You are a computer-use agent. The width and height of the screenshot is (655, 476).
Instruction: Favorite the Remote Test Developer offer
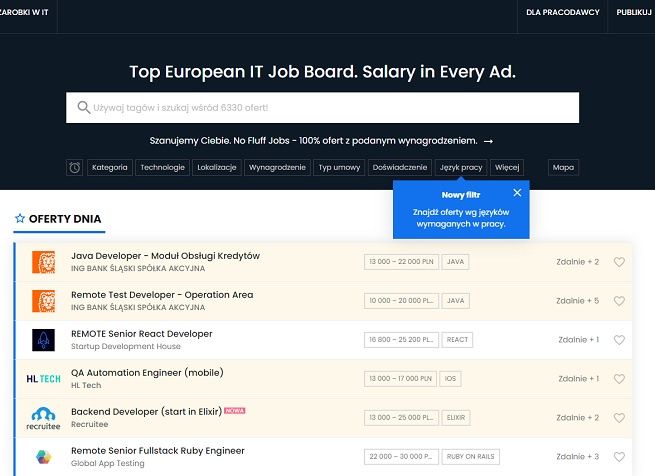[619, 301]
